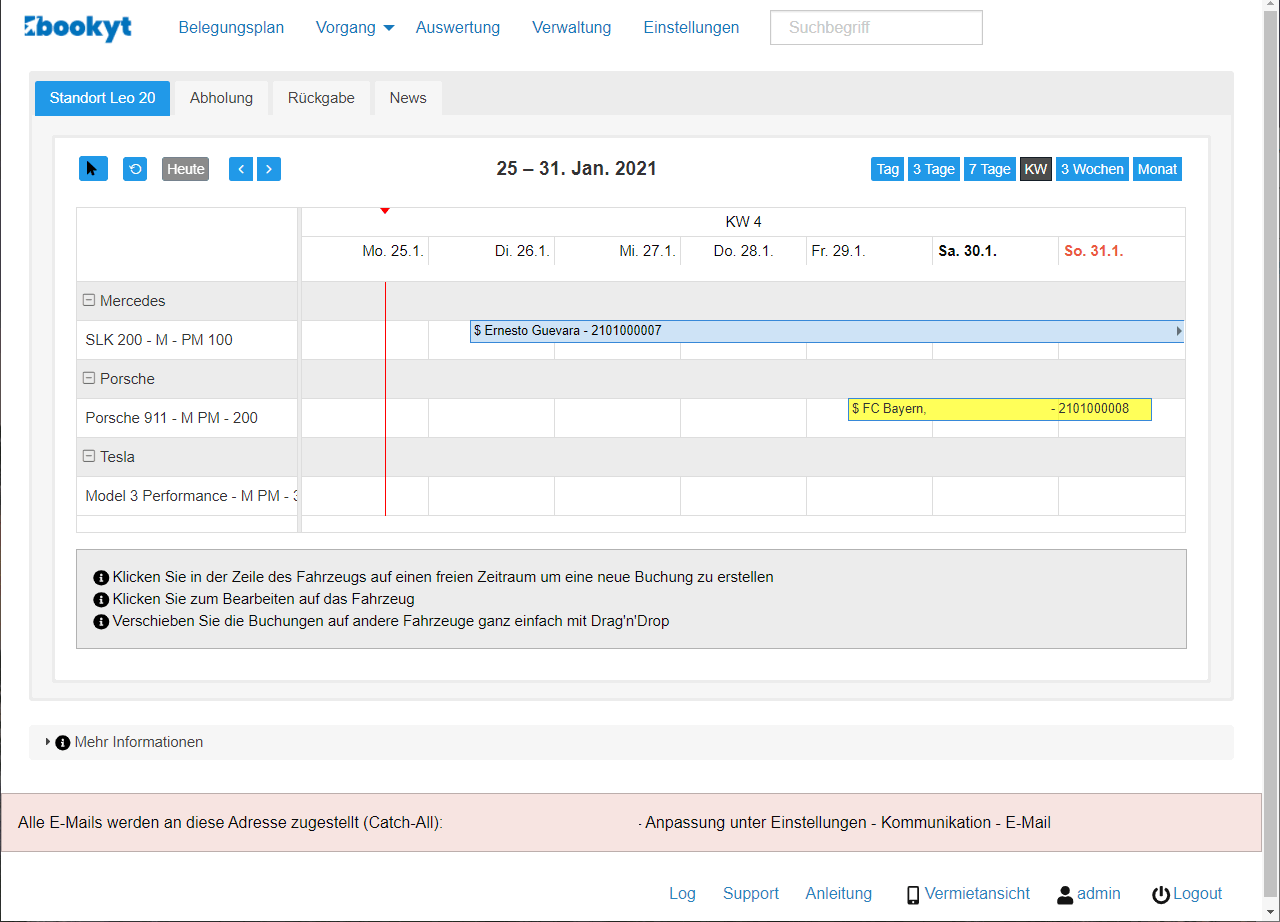Screen dimensions: 1280x922
Task: Switch to the Abholung tab
Action: tap(221, 97)
